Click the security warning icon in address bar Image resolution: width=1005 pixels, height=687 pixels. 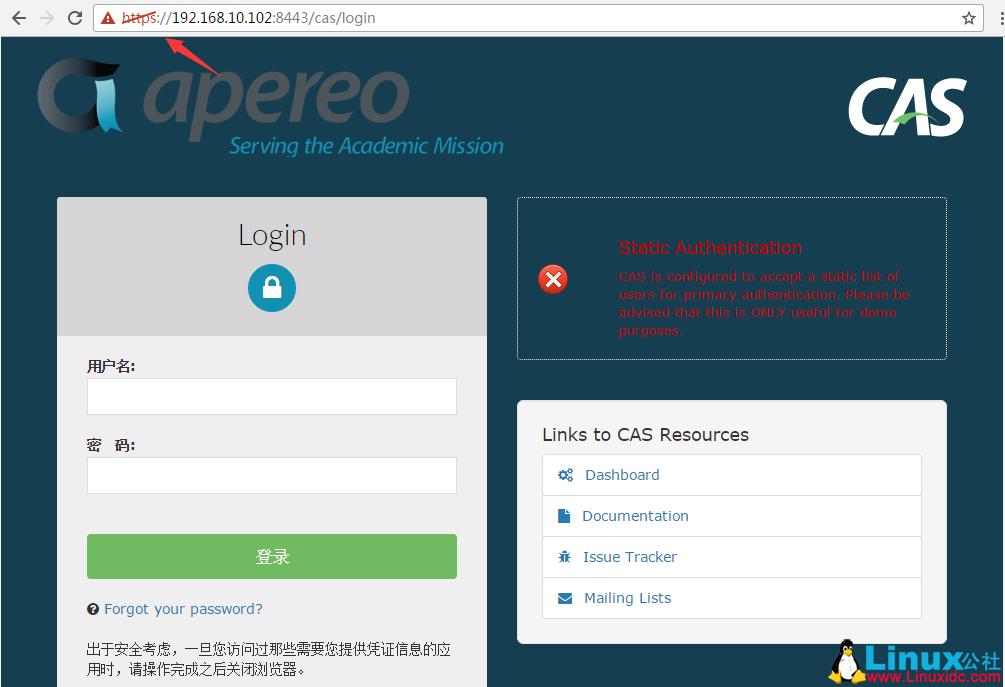coord(108,17)
